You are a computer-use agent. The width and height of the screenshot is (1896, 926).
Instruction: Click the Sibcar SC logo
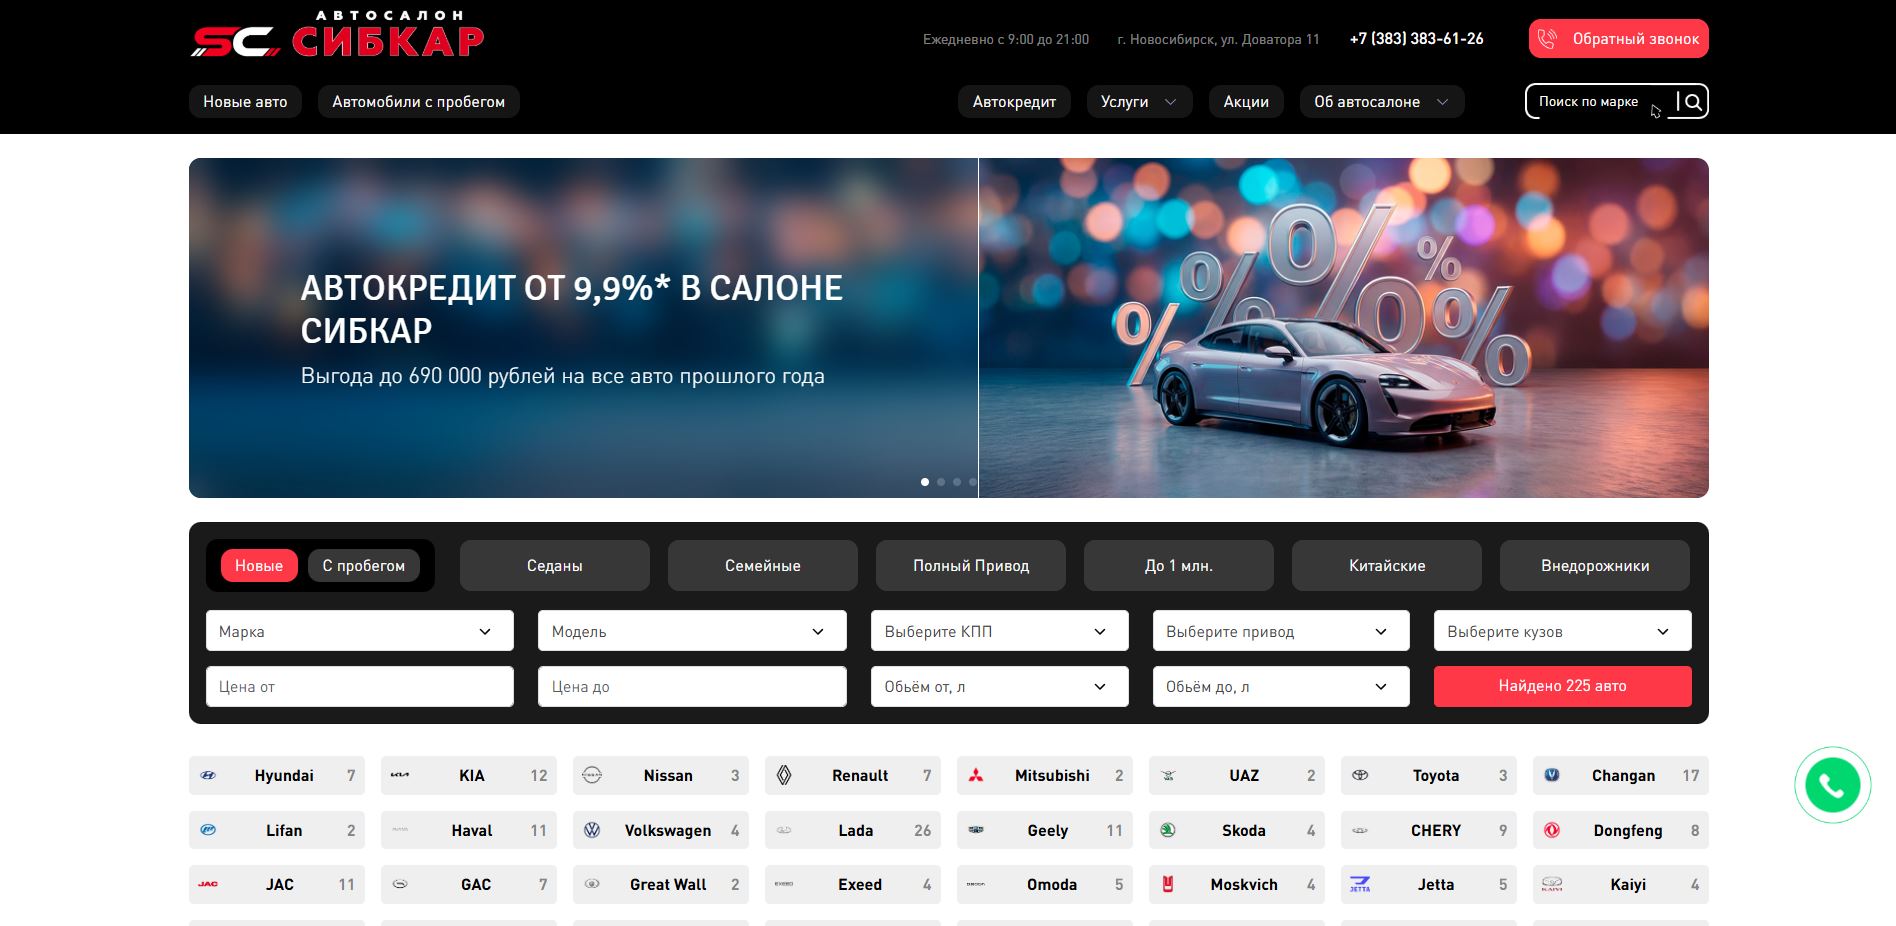click(338, 36)
